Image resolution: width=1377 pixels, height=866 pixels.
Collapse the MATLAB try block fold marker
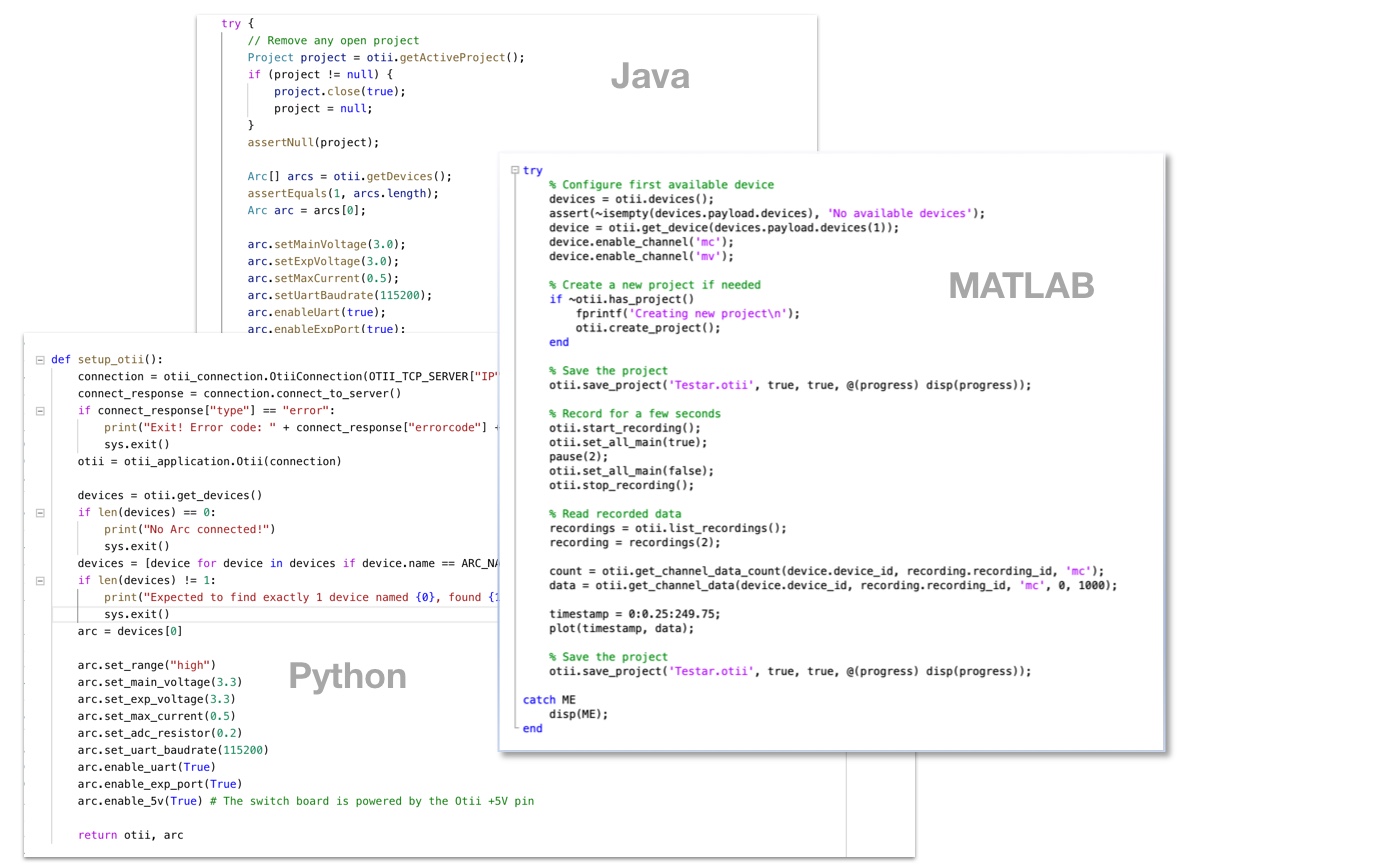tap(515, 171)
